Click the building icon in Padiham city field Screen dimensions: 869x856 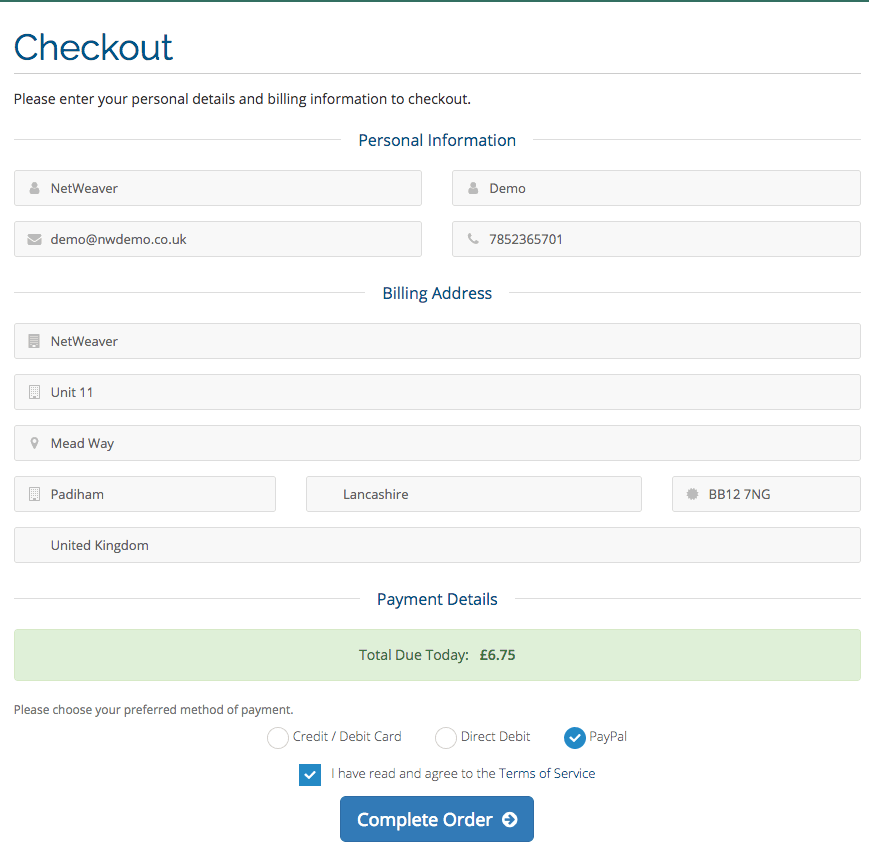pyautogui.click(x=34, y=494)
